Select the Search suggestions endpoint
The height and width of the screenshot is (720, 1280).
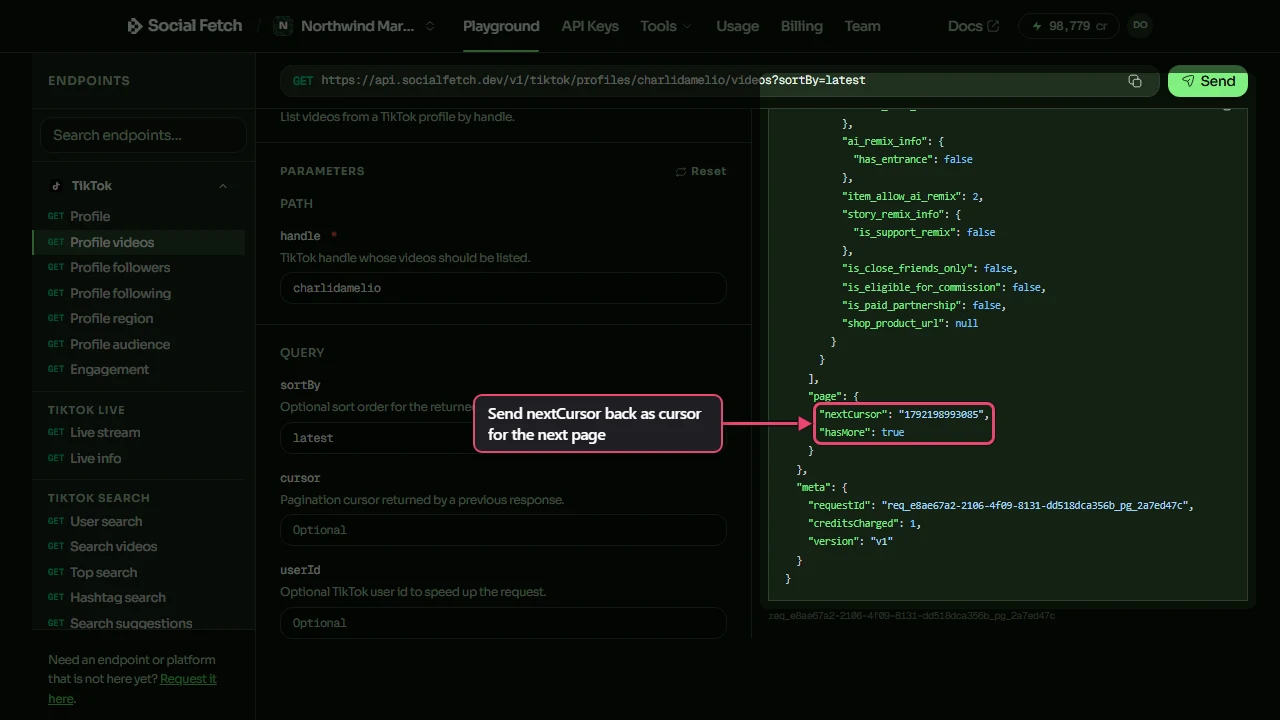139,623
